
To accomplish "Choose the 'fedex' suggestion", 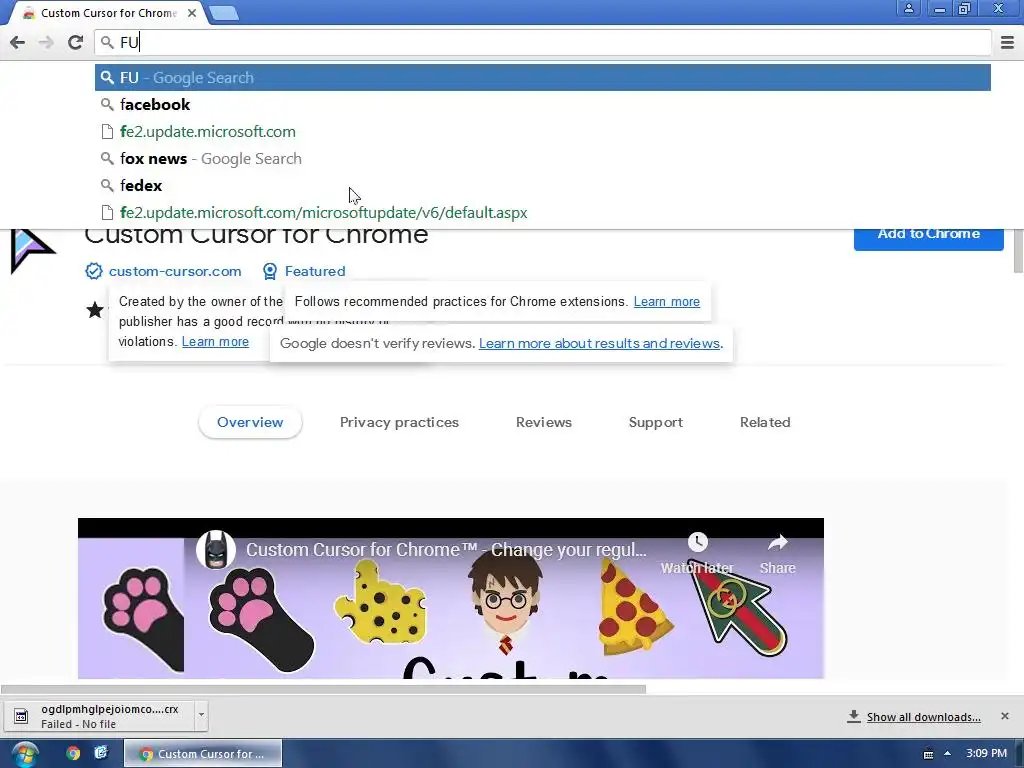I will 543,185.
